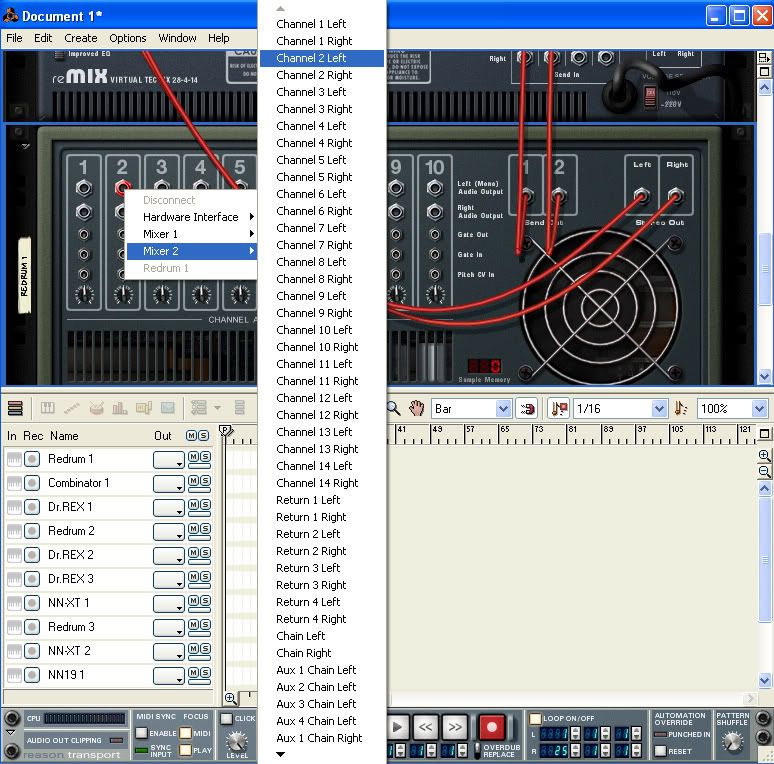774x764 pixels.
Task: Switch to arrange mode view icon
Action: [15, 408]
